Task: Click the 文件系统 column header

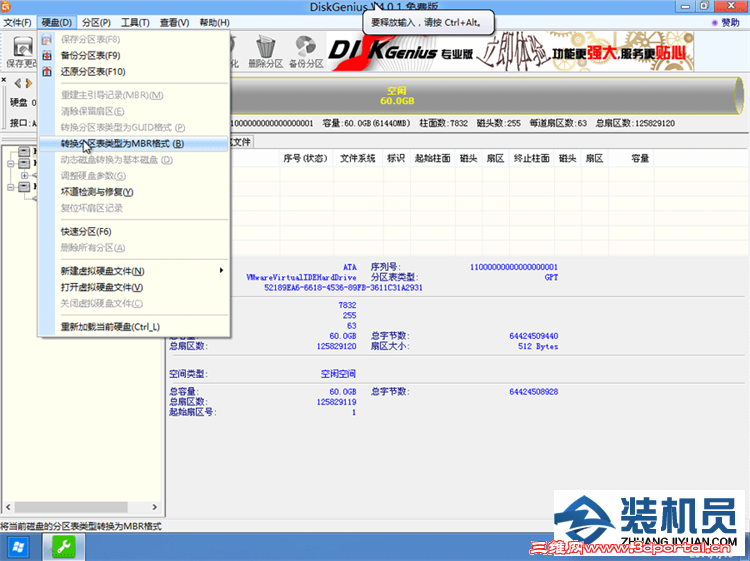Action: click(358, 158)
